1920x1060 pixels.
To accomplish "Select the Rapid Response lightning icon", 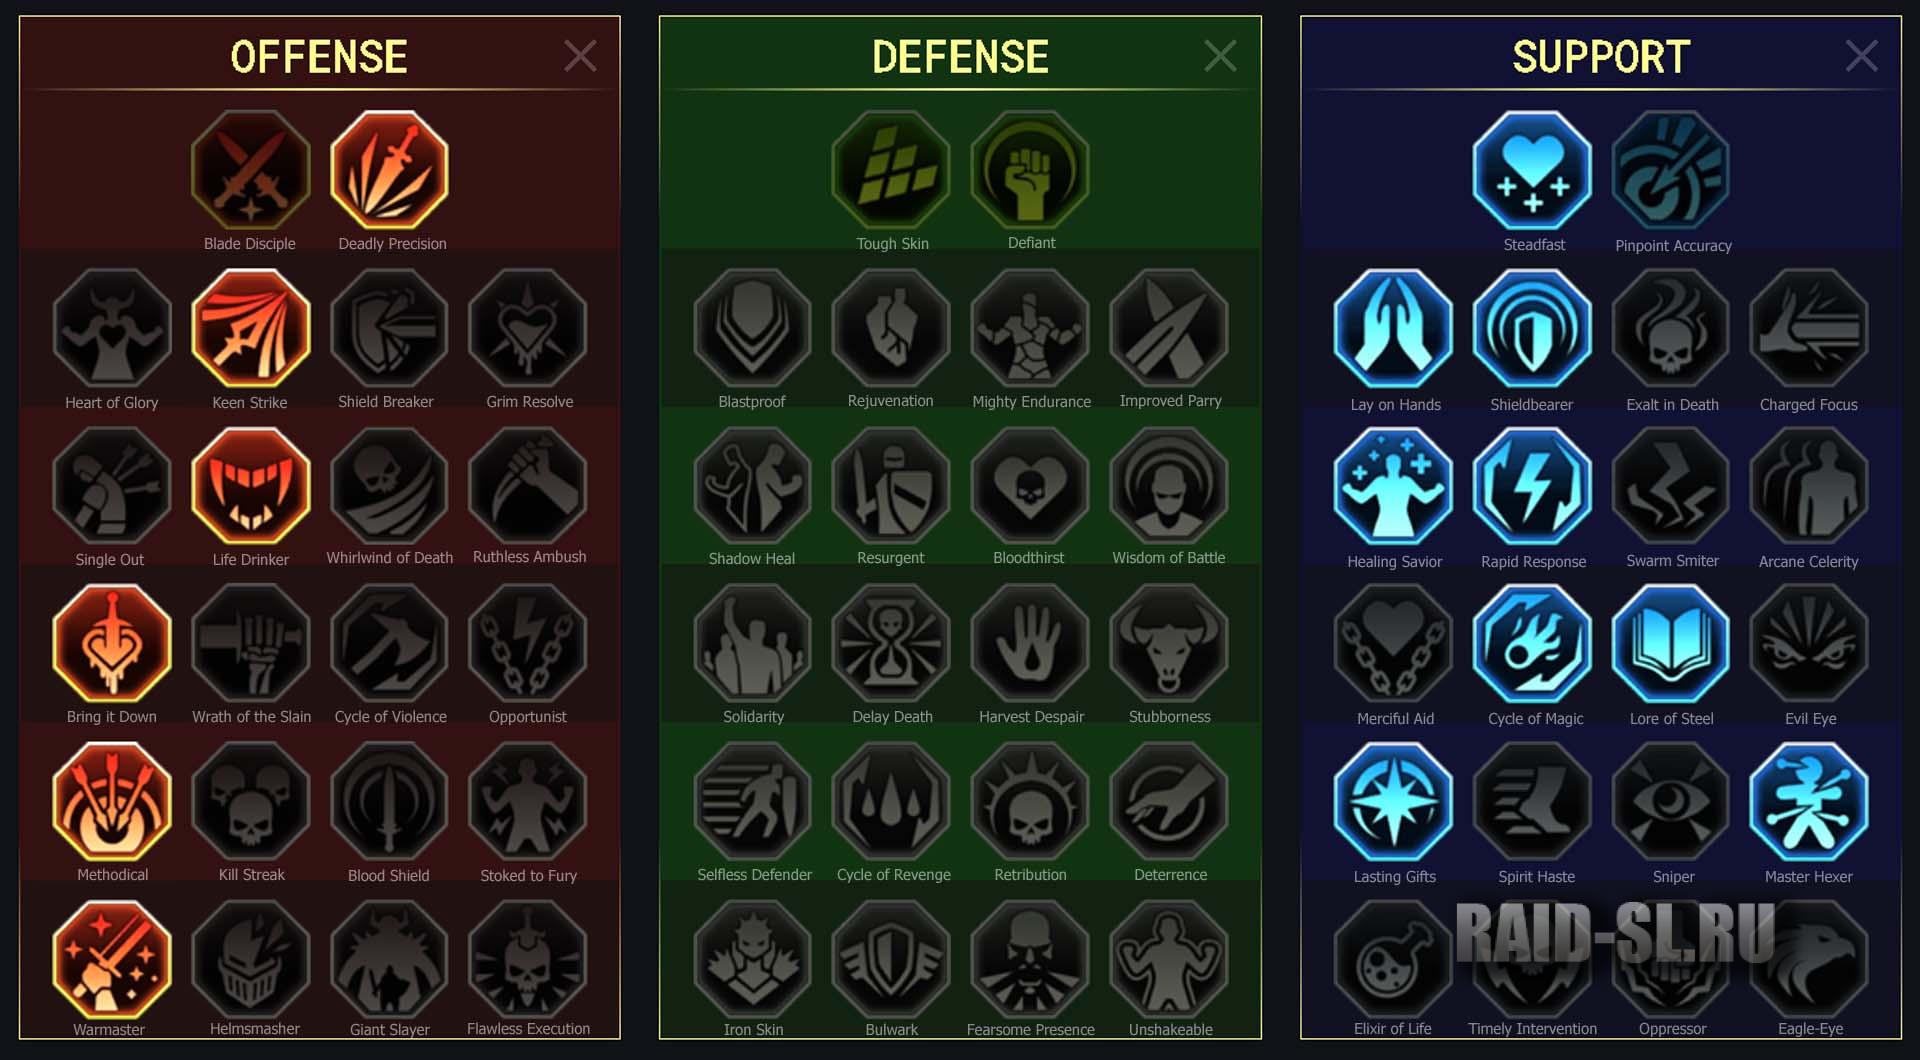I will 1532,486.
